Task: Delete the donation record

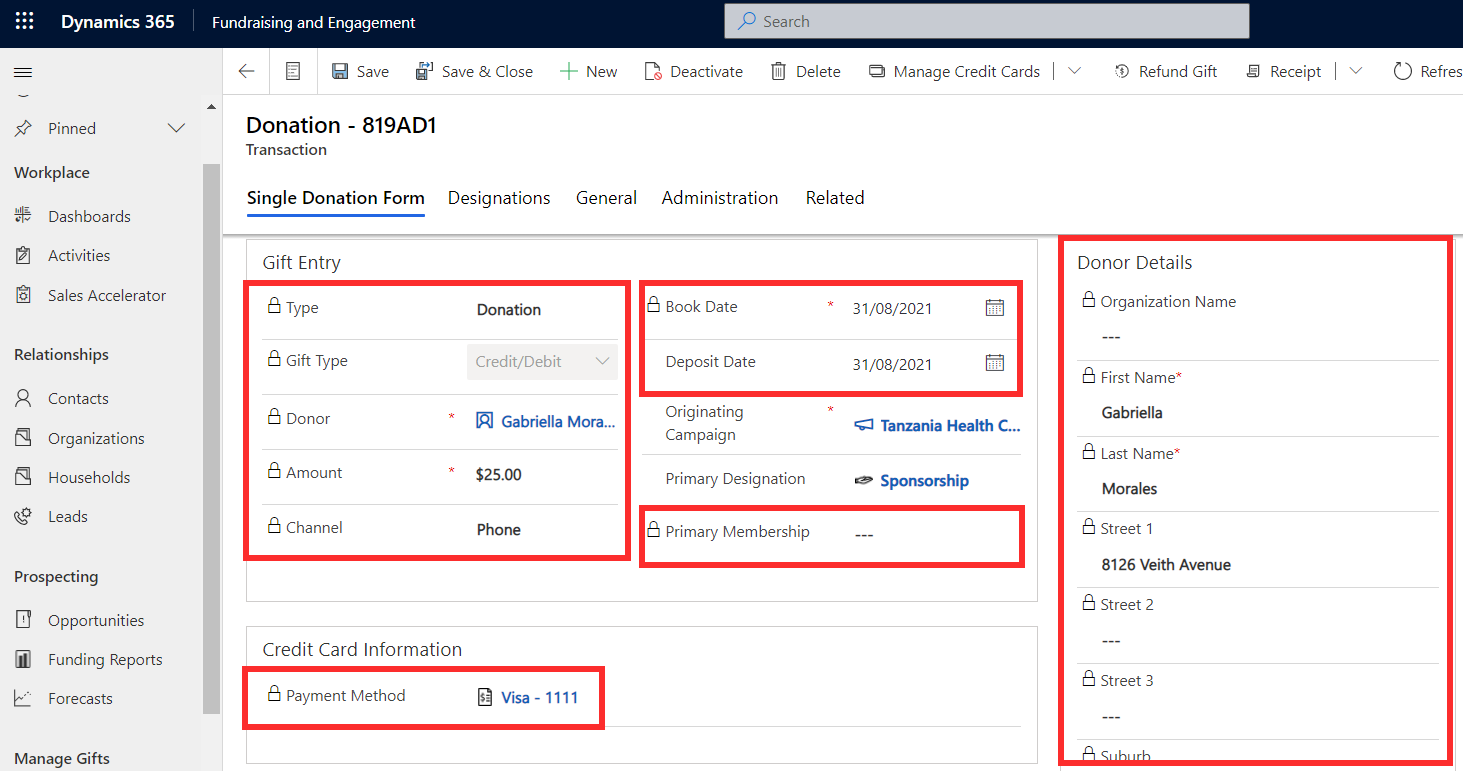Action: 805,72
